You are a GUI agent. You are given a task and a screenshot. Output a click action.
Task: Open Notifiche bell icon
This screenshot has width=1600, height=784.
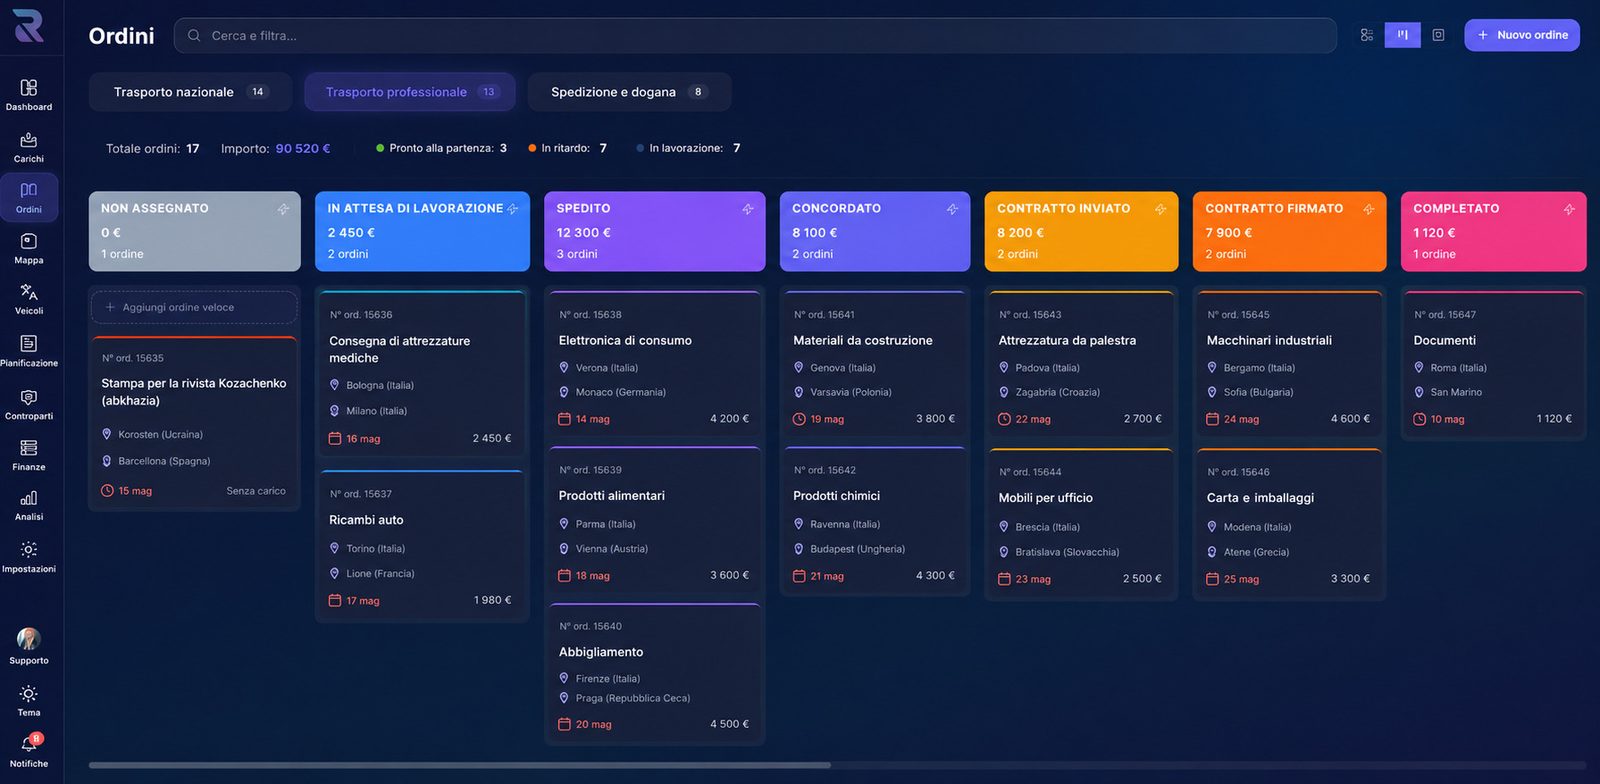[28, 750]
